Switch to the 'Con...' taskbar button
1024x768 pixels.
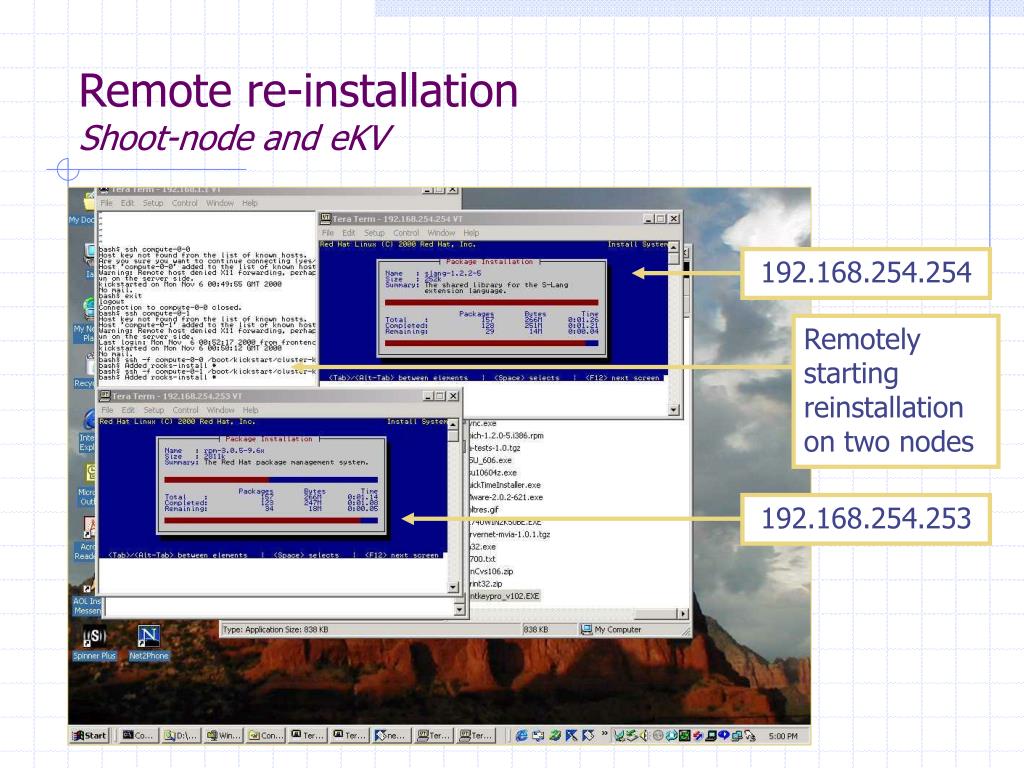[x=265, y=735]
